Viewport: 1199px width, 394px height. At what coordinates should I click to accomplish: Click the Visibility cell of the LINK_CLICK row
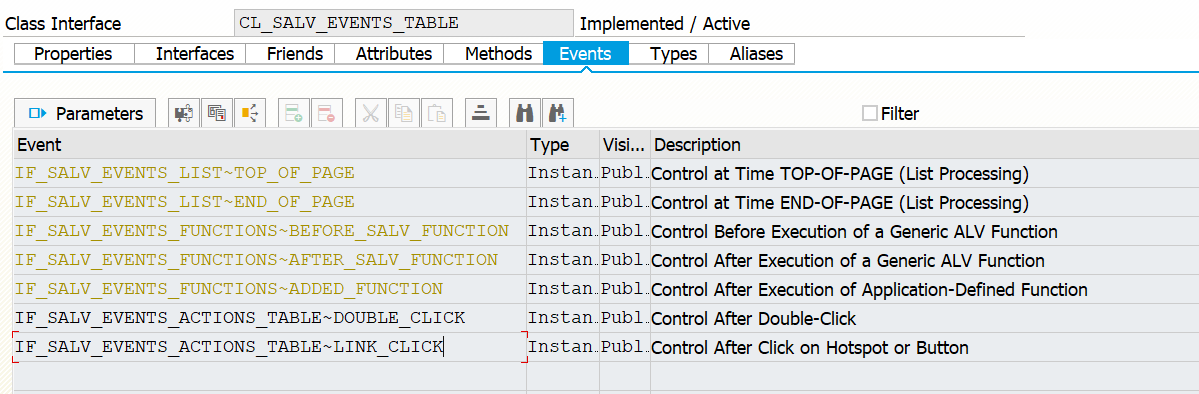coord(625,347)
